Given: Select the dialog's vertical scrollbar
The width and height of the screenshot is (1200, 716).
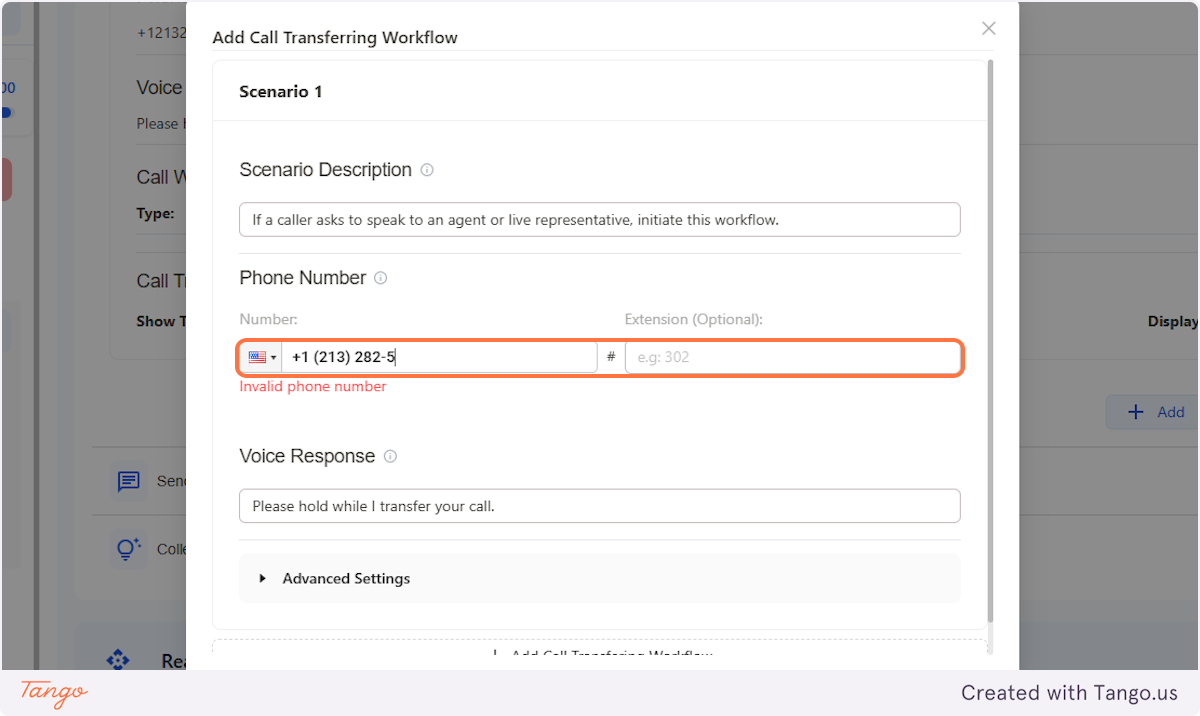Looking at the screenshot, I should tap(990, 340).
